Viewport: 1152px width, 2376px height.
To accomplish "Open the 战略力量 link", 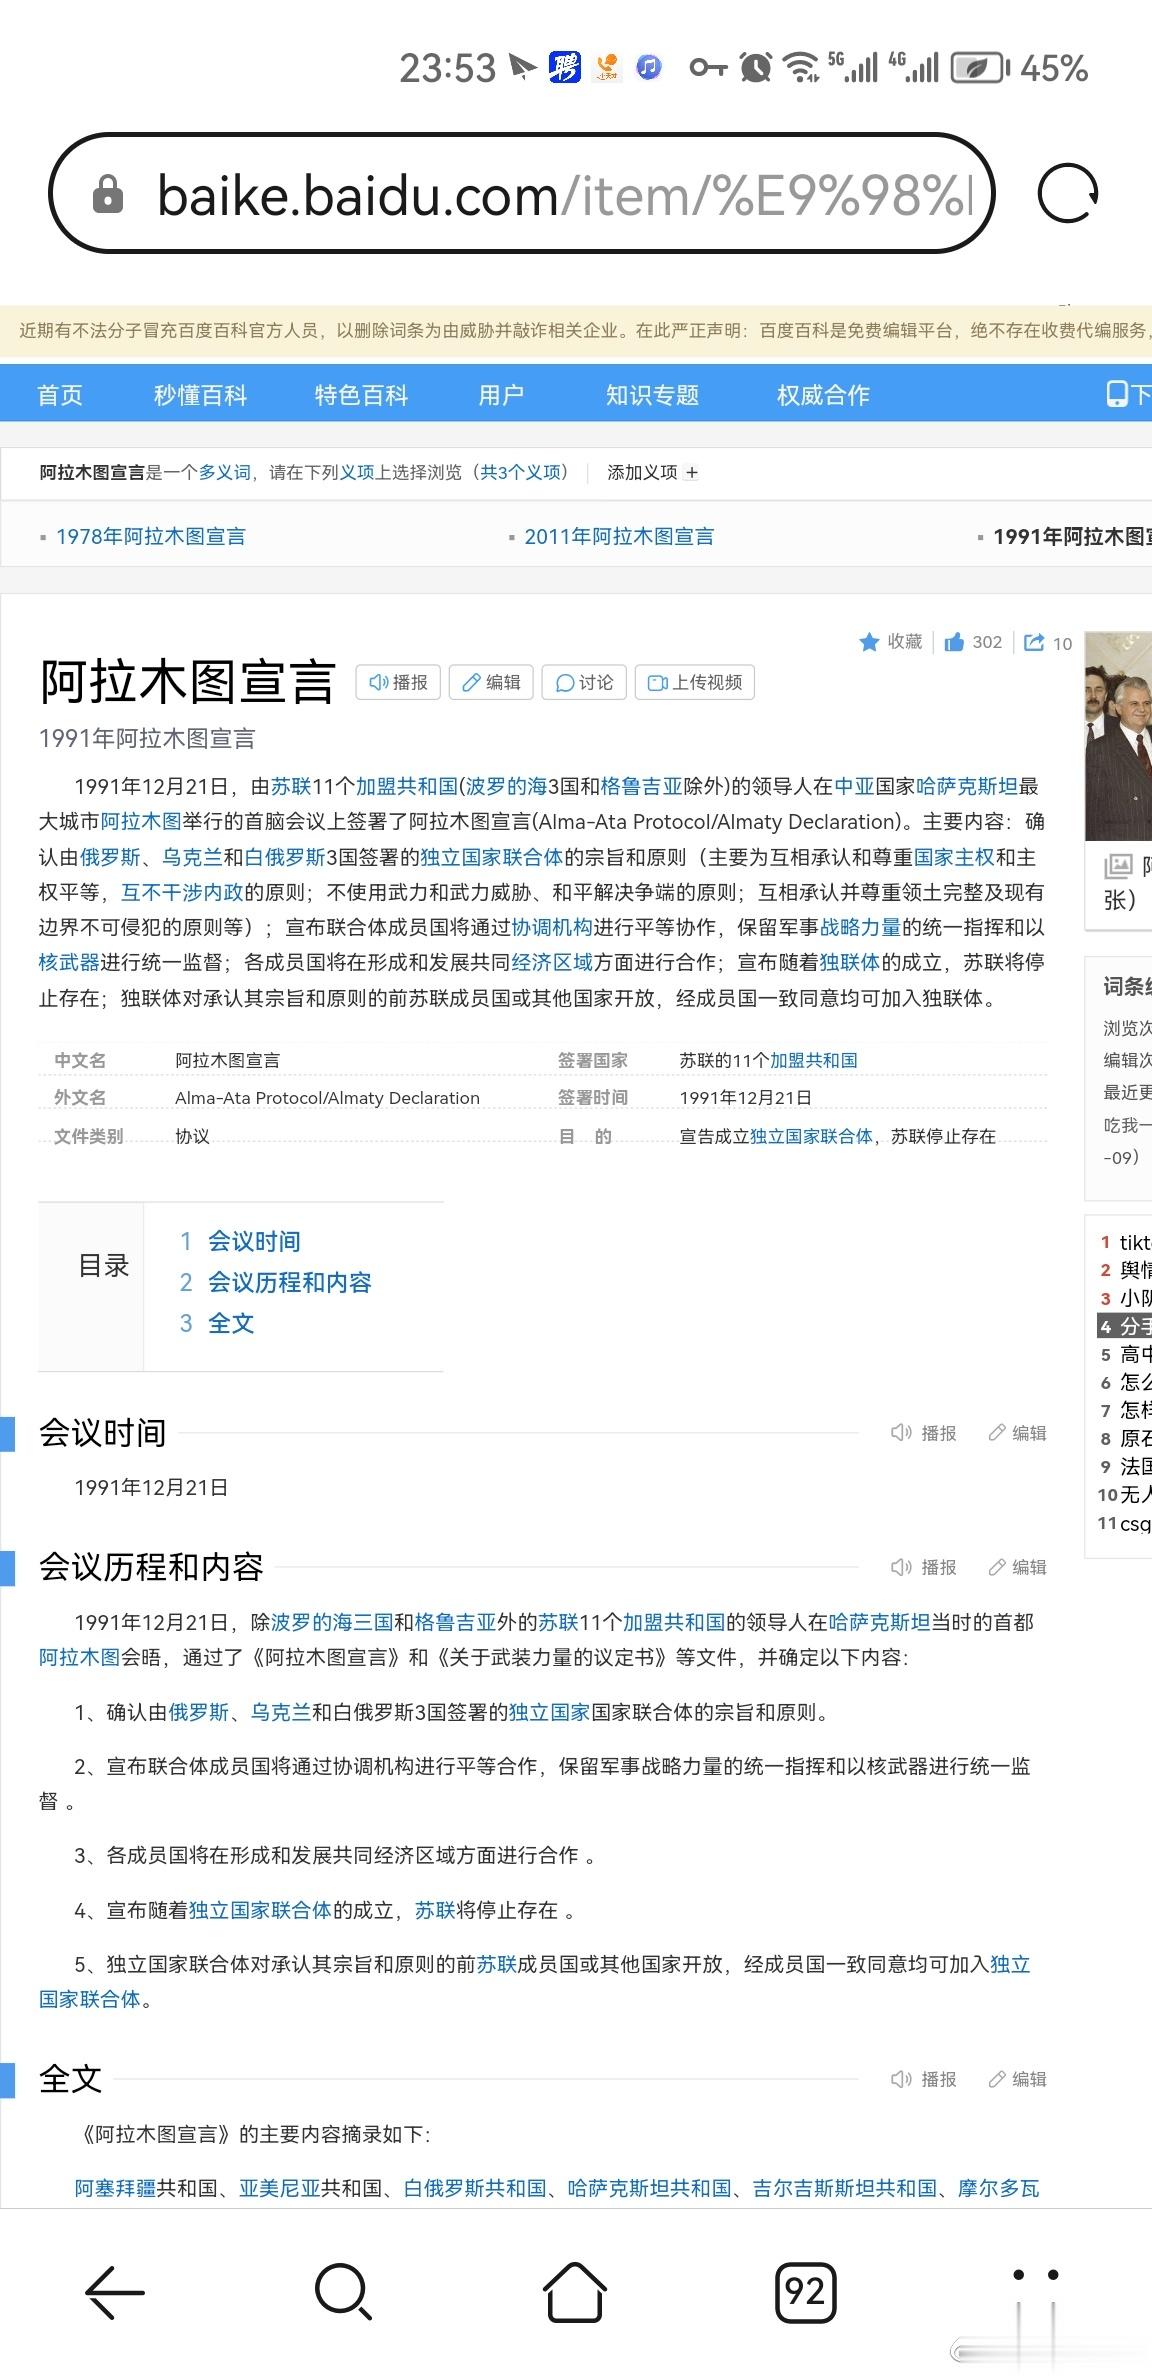I will pyautogui.click(x=860, y=927).
